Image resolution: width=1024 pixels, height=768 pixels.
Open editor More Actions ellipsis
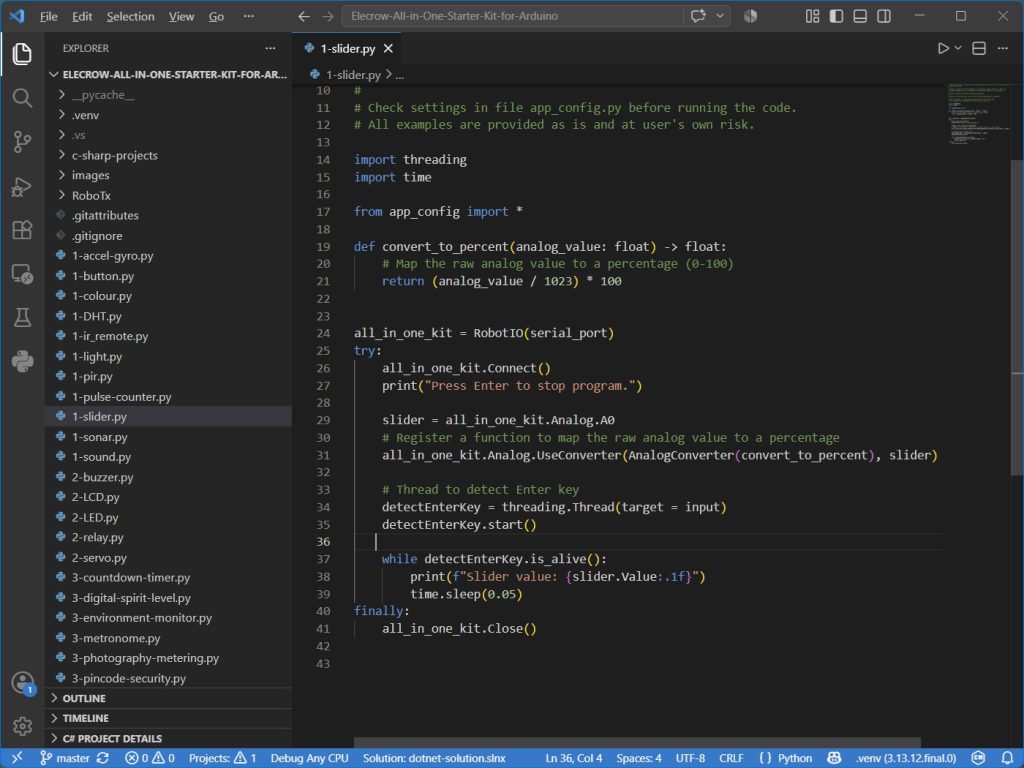coord(1002,48)
